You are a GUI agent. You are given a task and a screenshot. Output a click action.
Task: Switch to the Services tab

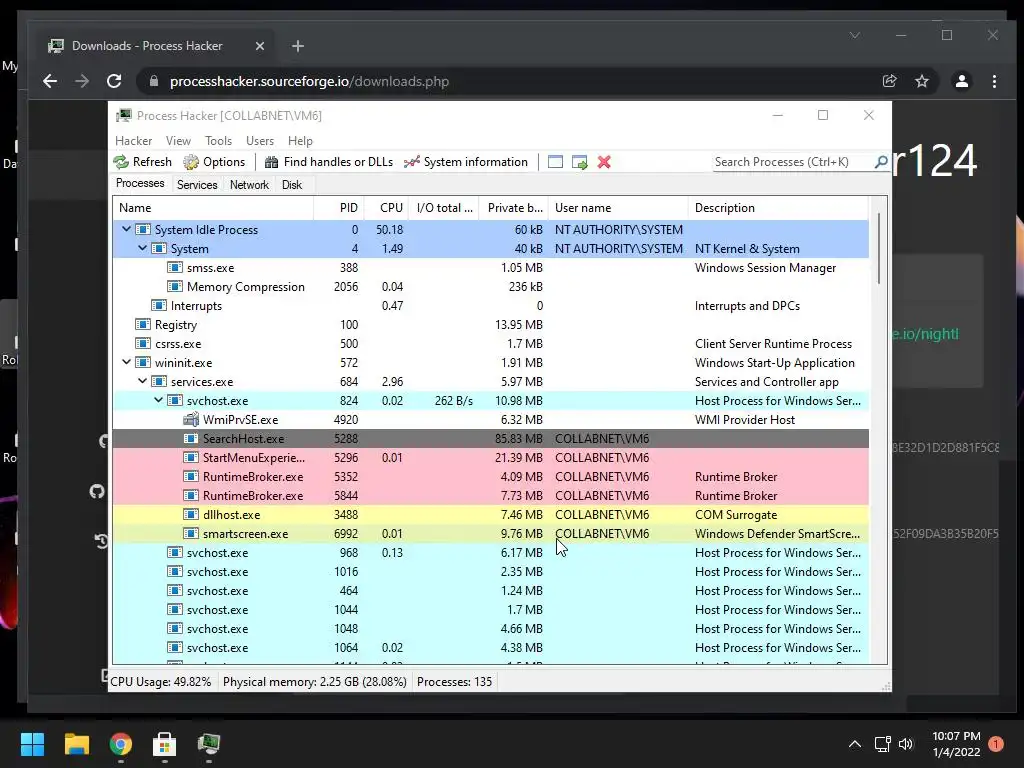[x=197, y=185]
